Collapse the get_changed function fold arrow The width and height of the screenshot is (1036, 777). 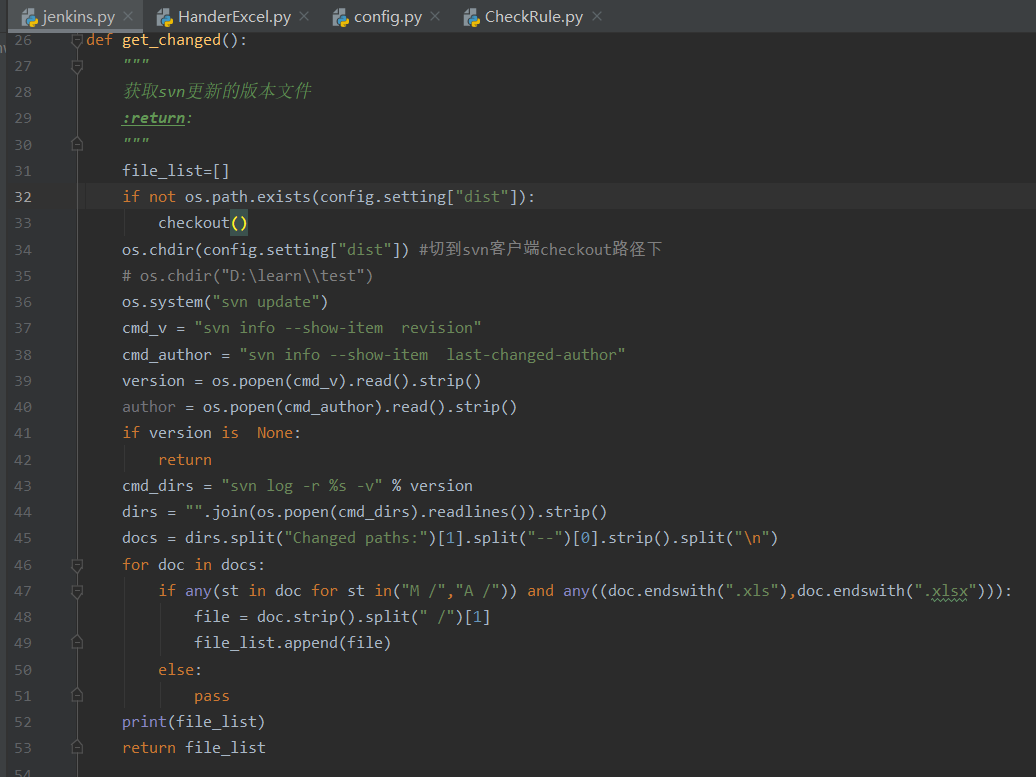[77, 39]
